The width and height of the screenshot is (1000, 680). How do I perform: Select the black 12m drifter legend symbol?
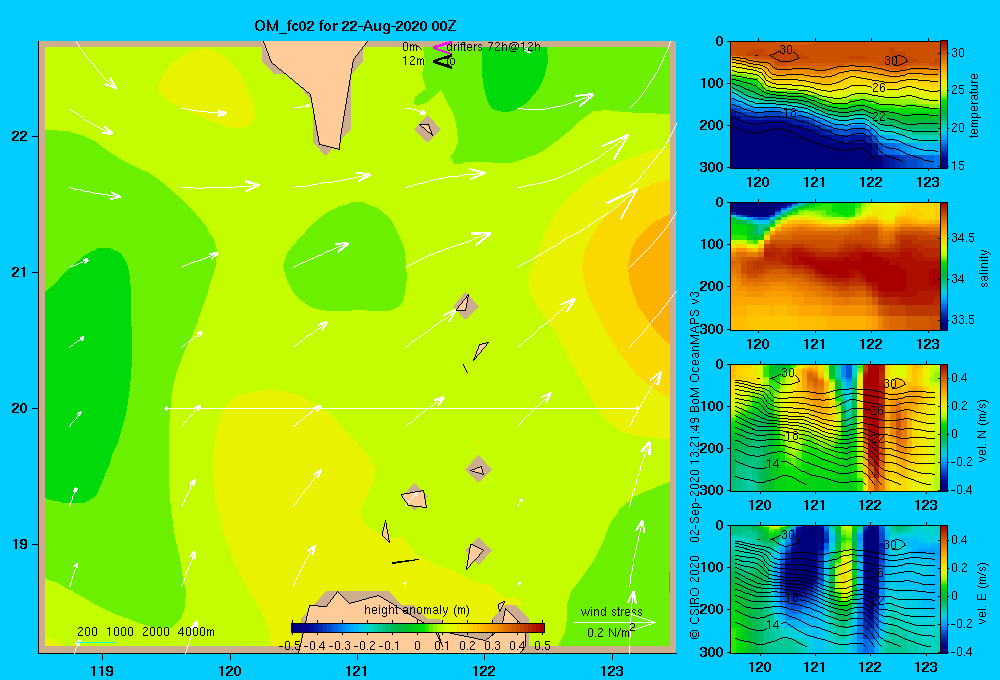click(x=442, y=61)
